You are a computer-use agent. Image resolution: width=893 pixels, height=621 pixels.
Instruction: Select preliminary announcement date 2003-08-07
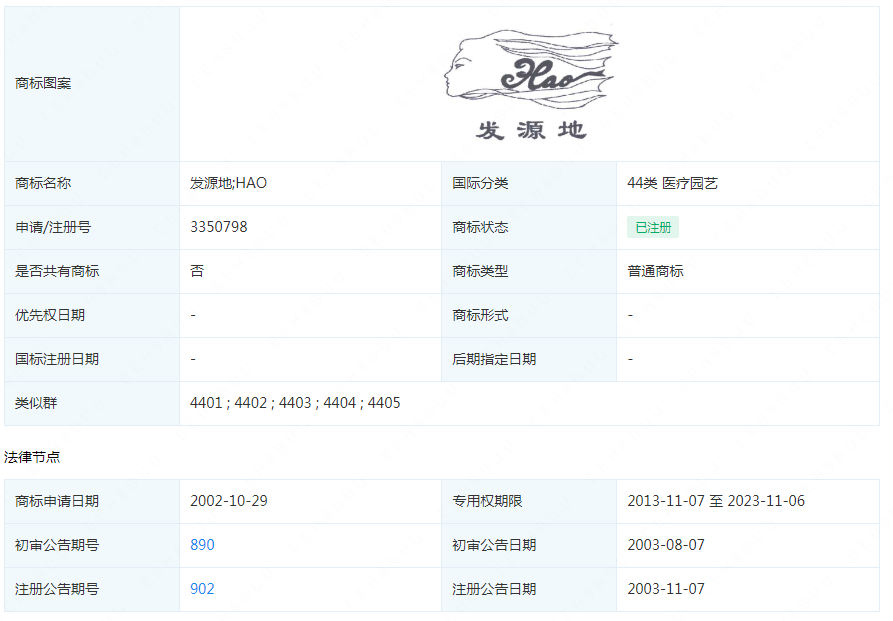666,545
